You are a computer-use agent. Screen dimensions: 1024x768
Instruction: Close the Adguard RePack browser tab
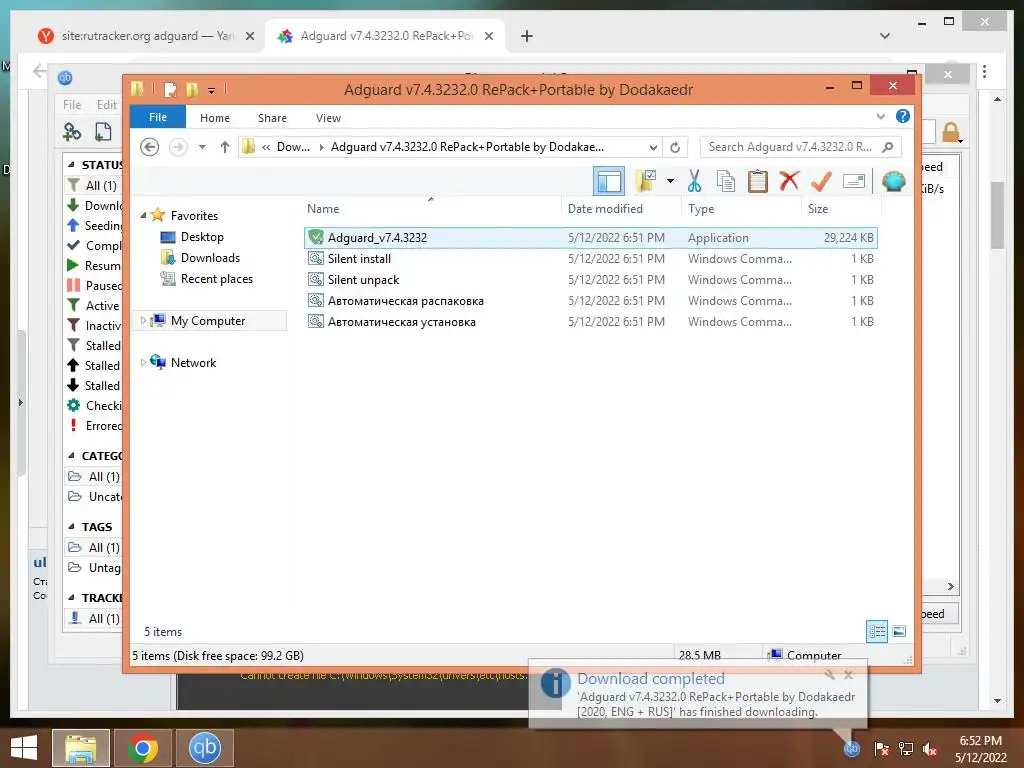point(488,36)
